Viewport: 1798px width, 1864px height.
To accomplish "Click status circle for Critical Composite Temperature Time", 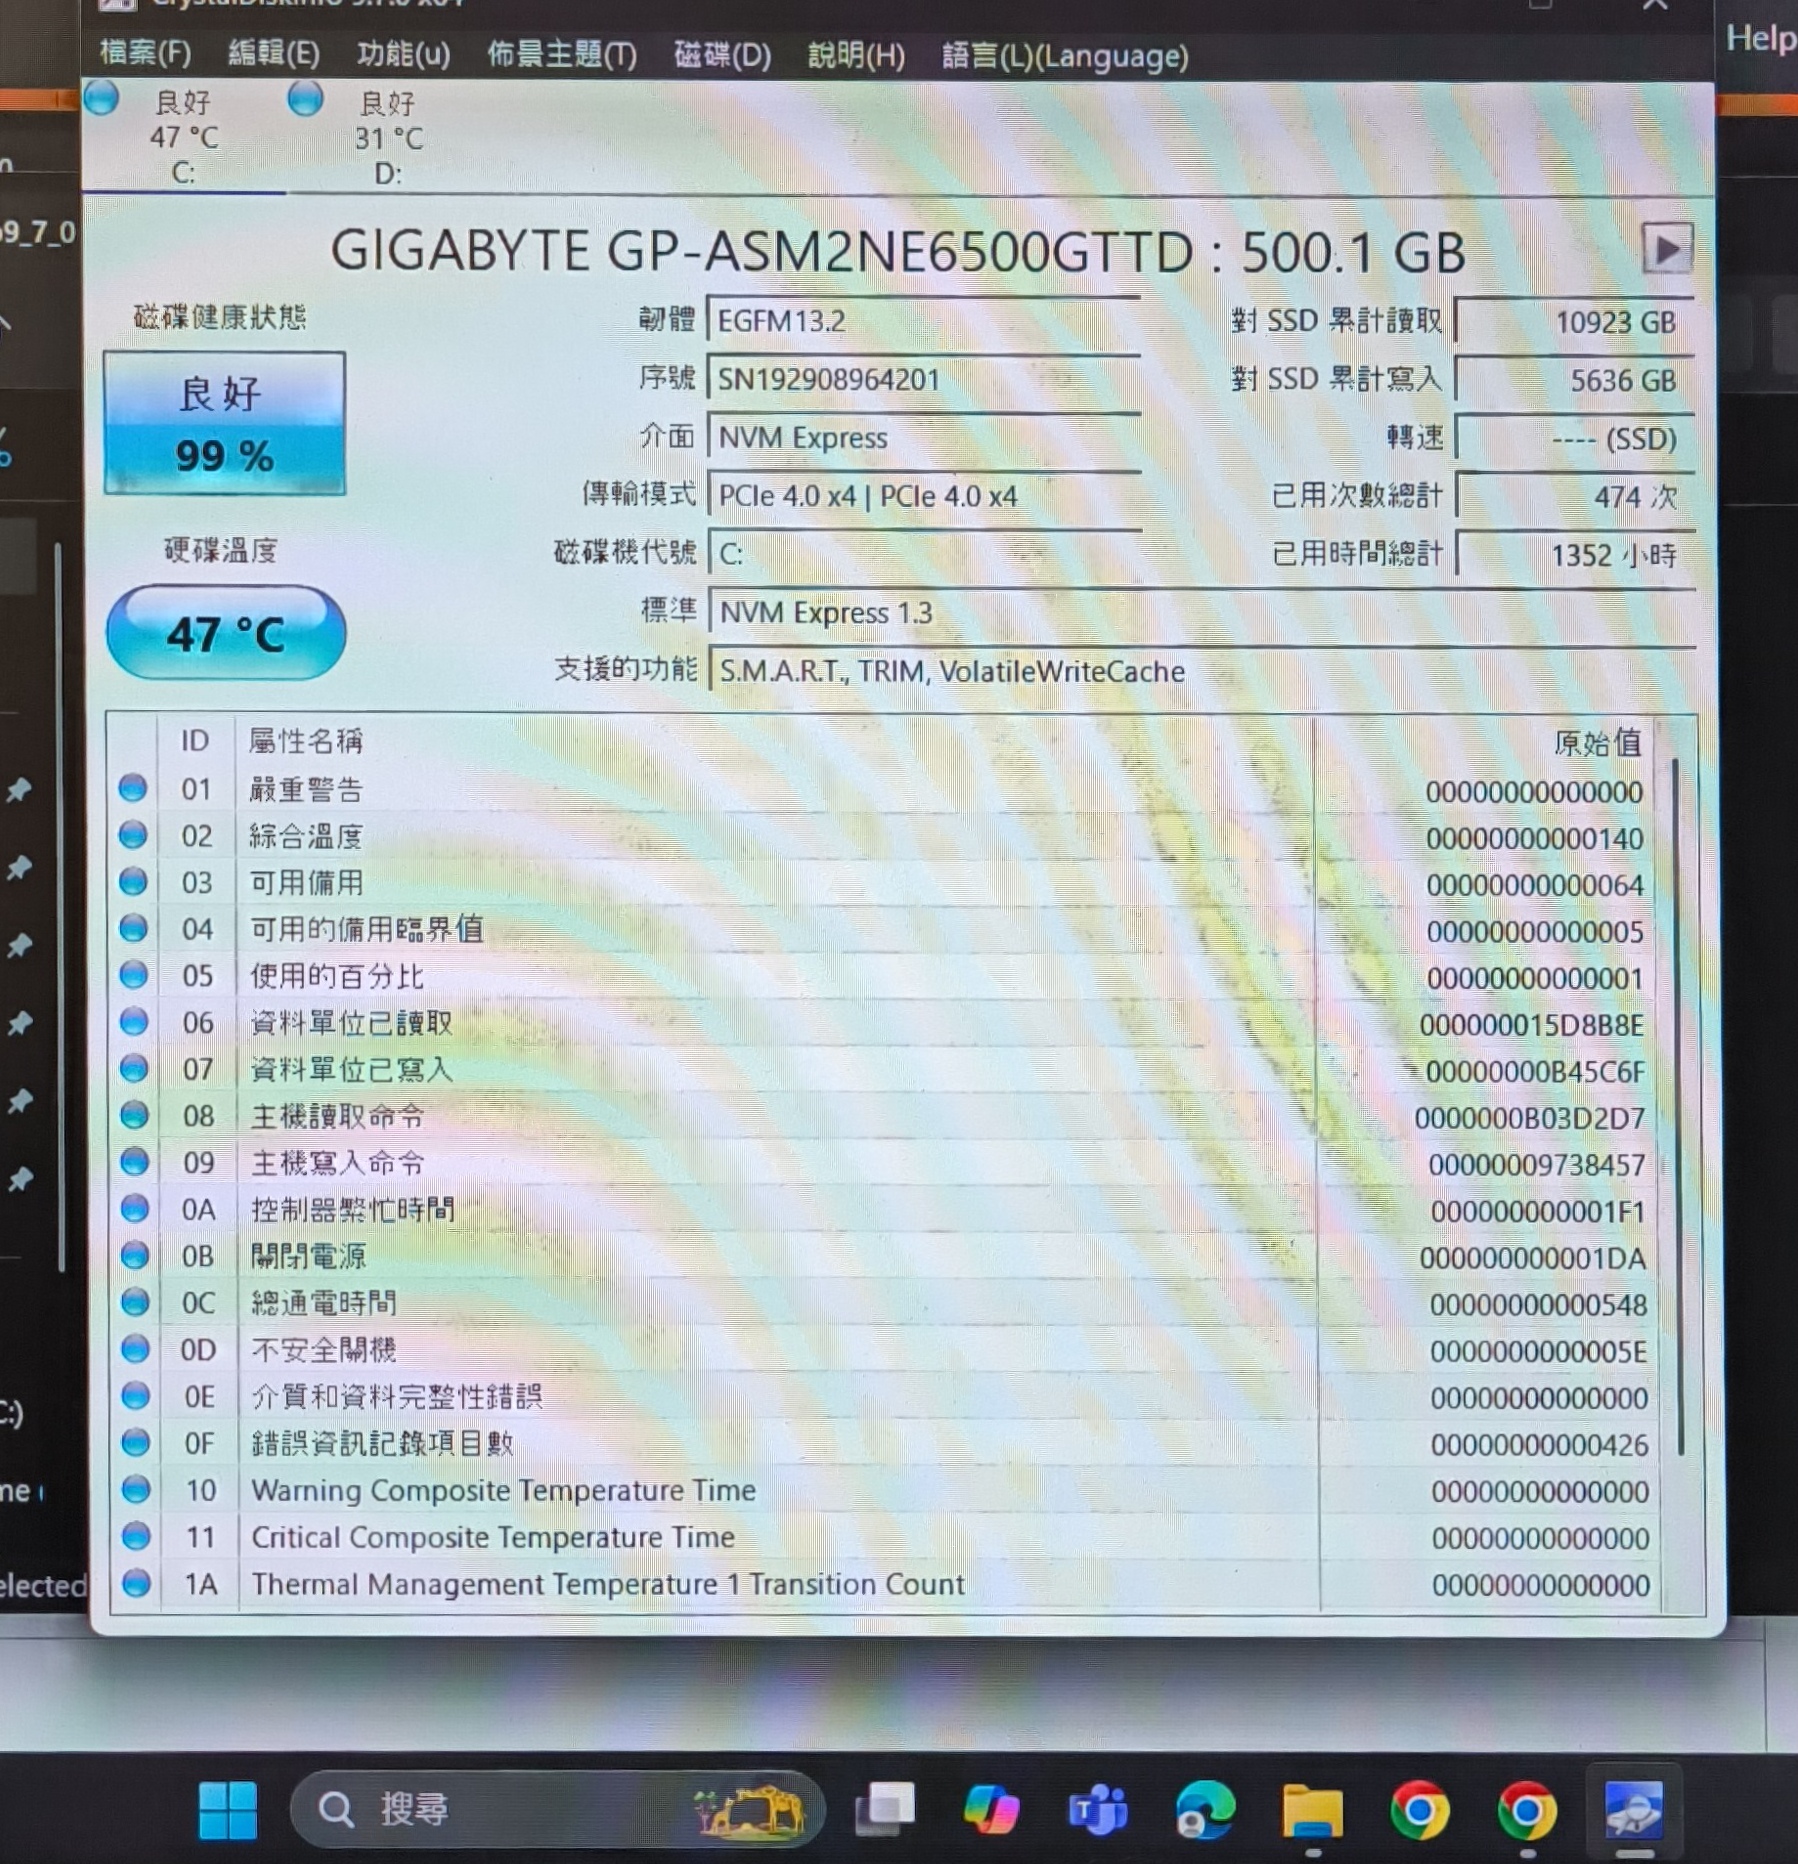I will point(136,1537).
